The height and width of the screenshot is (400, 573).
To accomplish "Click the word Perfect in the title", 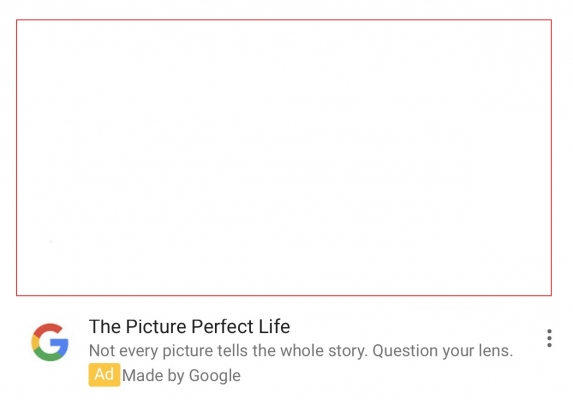I will (x=223, y=326).
